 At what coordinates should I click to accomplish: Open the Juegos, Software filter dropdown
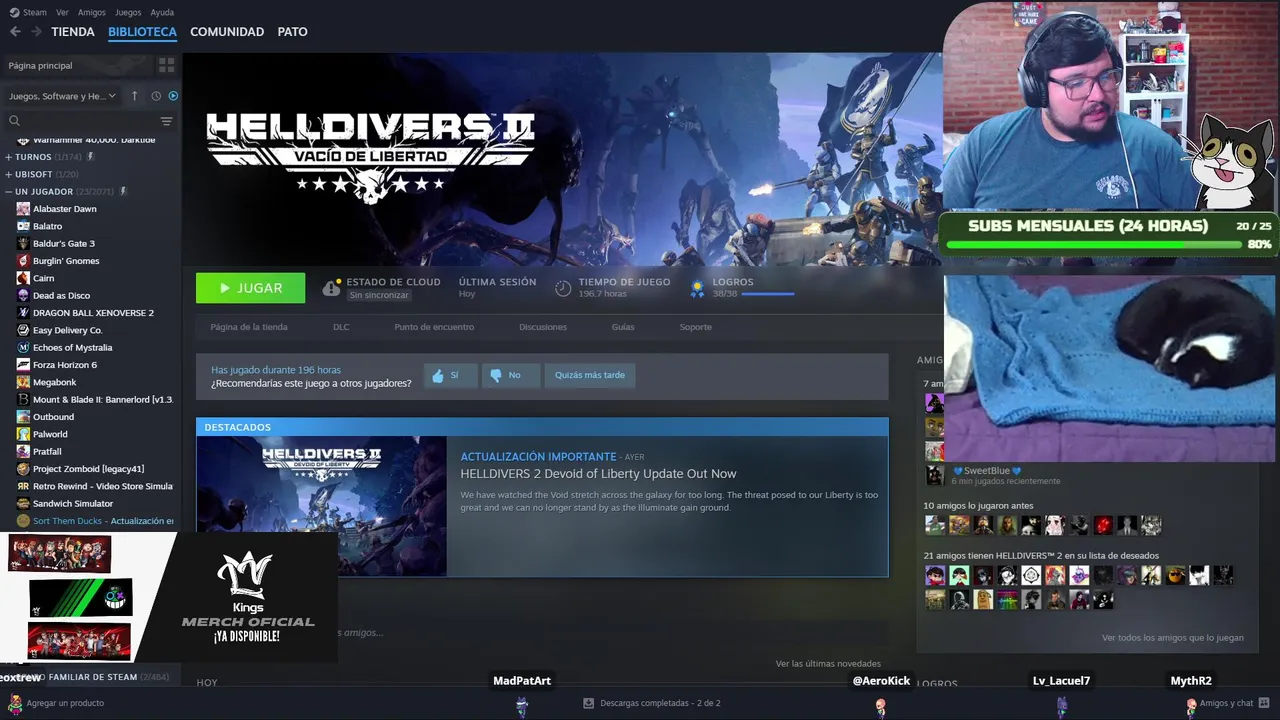[x=62, y=96]
